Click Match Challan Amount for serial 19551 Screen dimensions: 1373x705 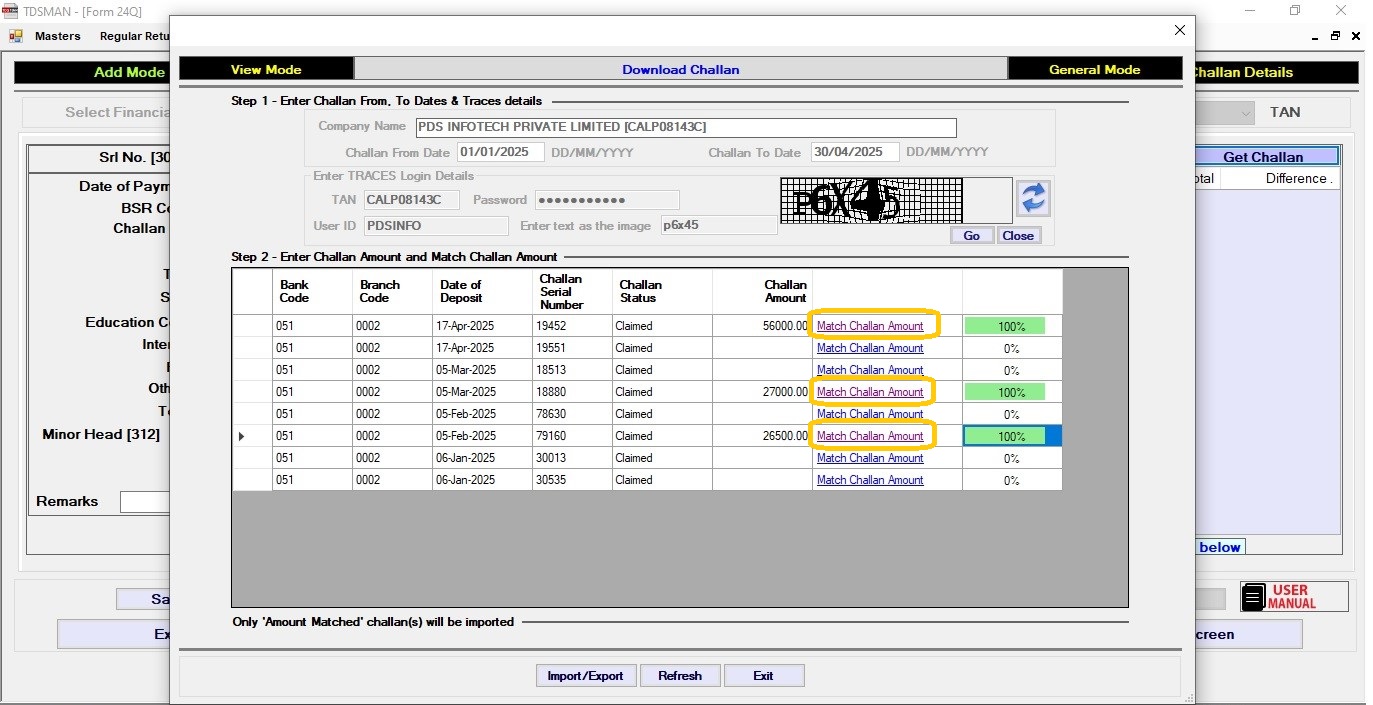tap(870, 348)
